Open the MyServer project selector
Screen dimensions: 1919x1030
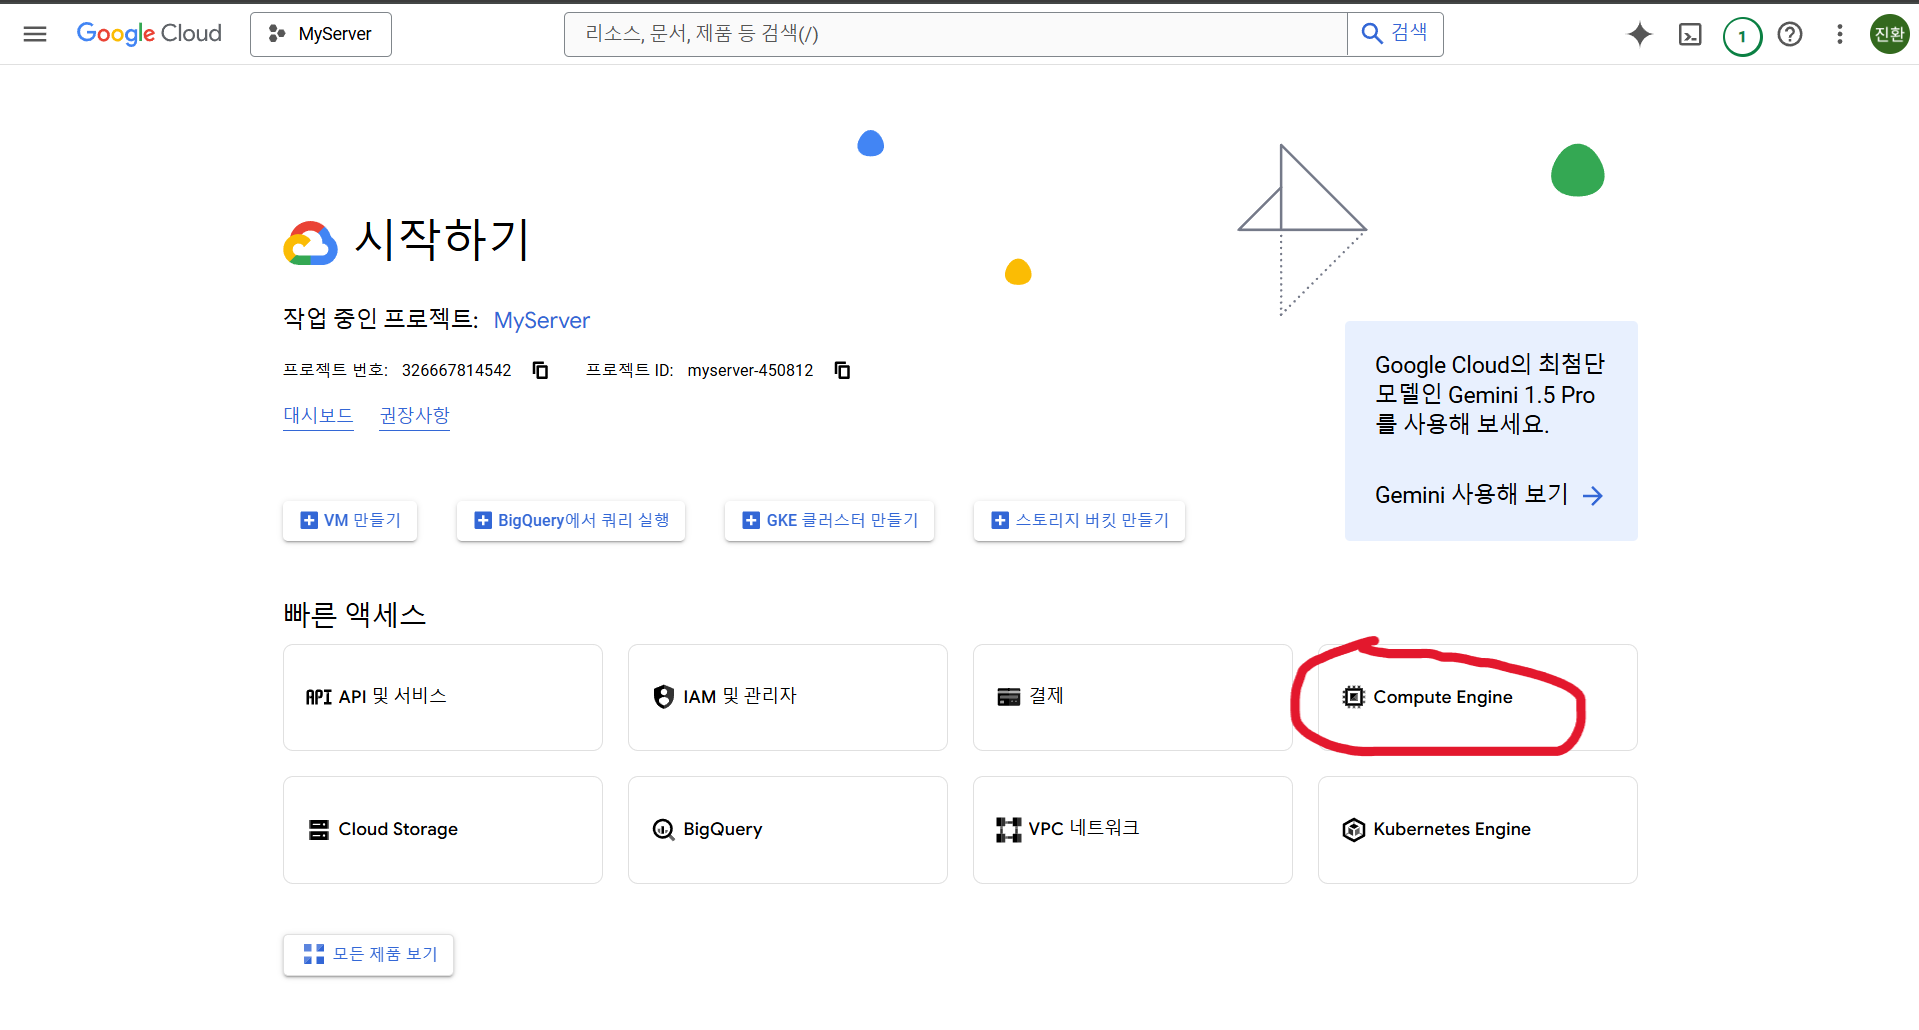click(320, 35)
